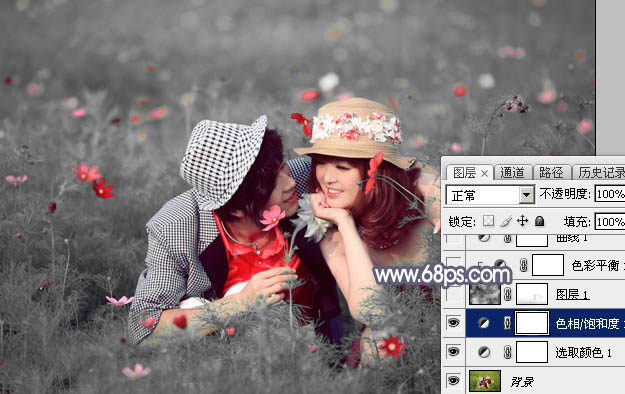Hide the 色相/饱和度 layer eye icon

point(453,322)
